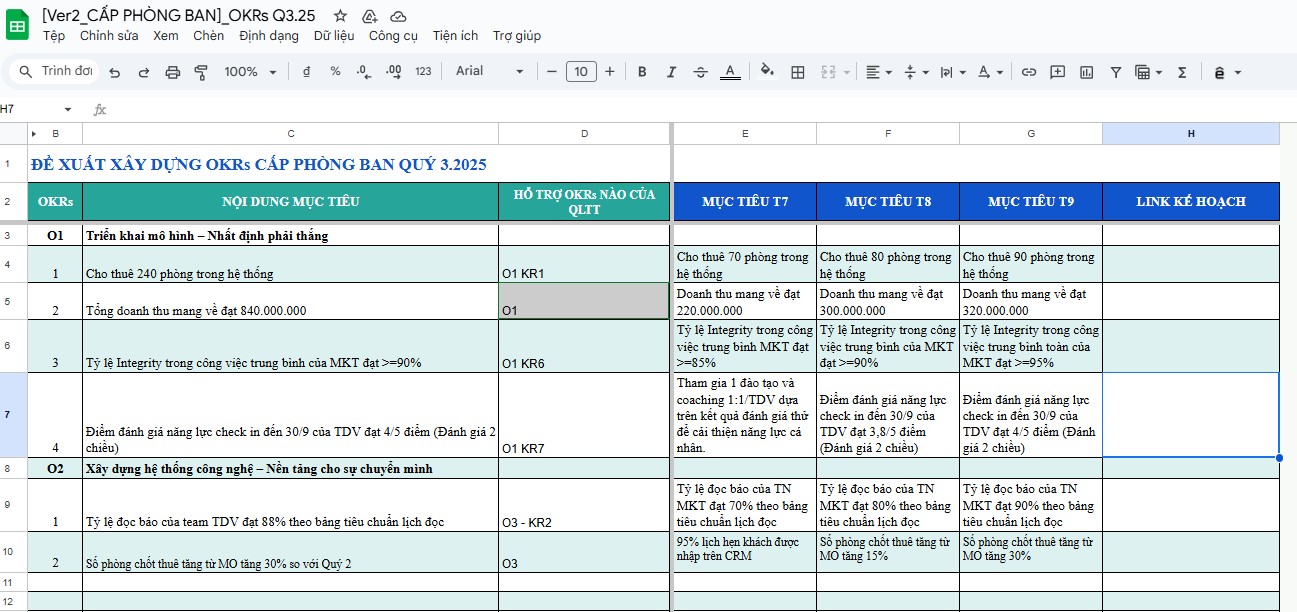Image resolution: width=1297 pixels, height=612 pixels.
Task: Expand the horizontal align dropdown
Action: [878, 72]
